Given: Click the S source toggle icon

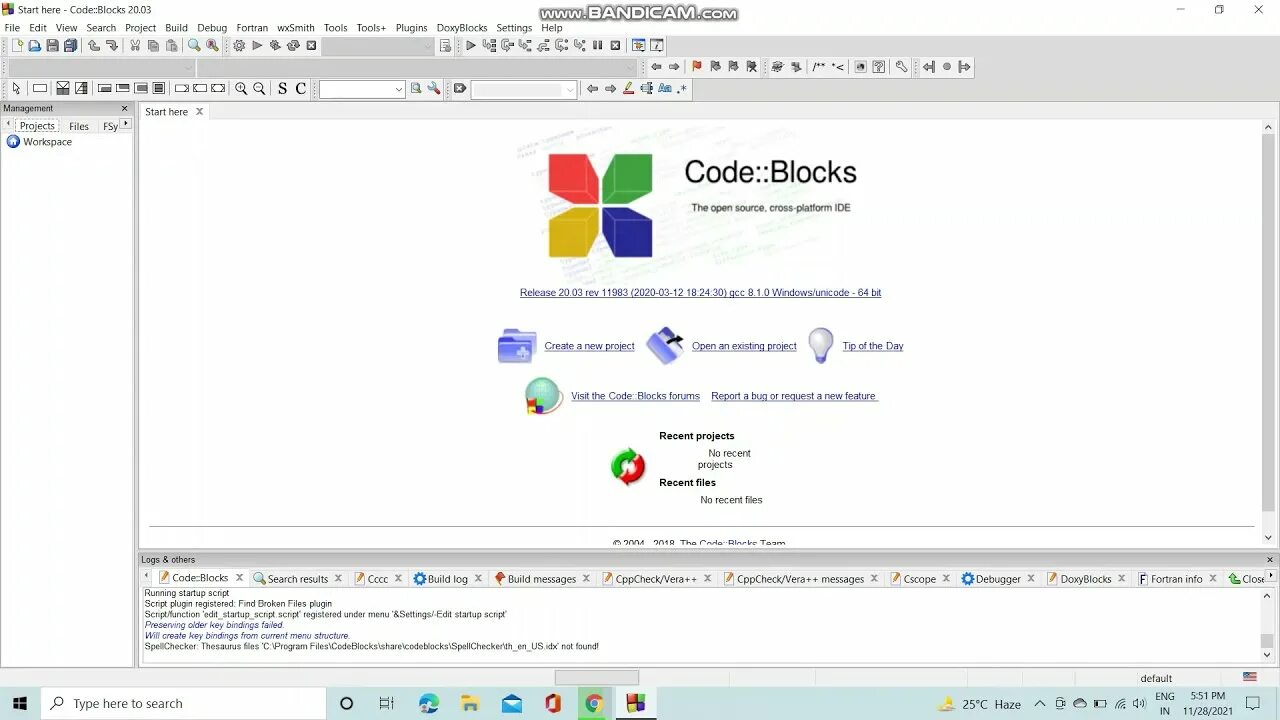Looking at the screenshot, I should click(x=282, y=88).
